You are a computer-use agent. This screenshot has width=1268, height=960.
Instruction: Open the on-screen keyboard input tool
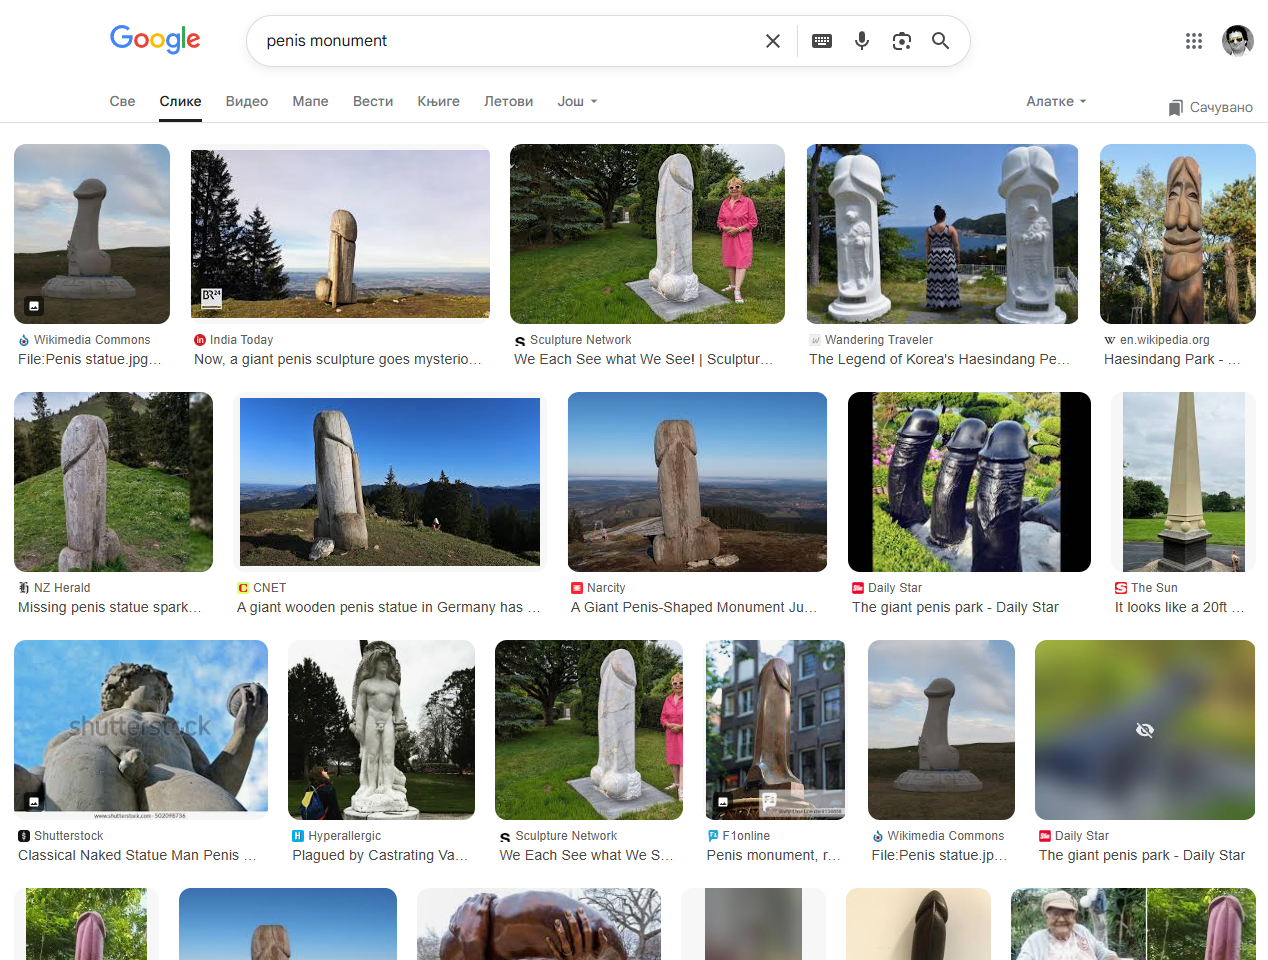(822, 41)
